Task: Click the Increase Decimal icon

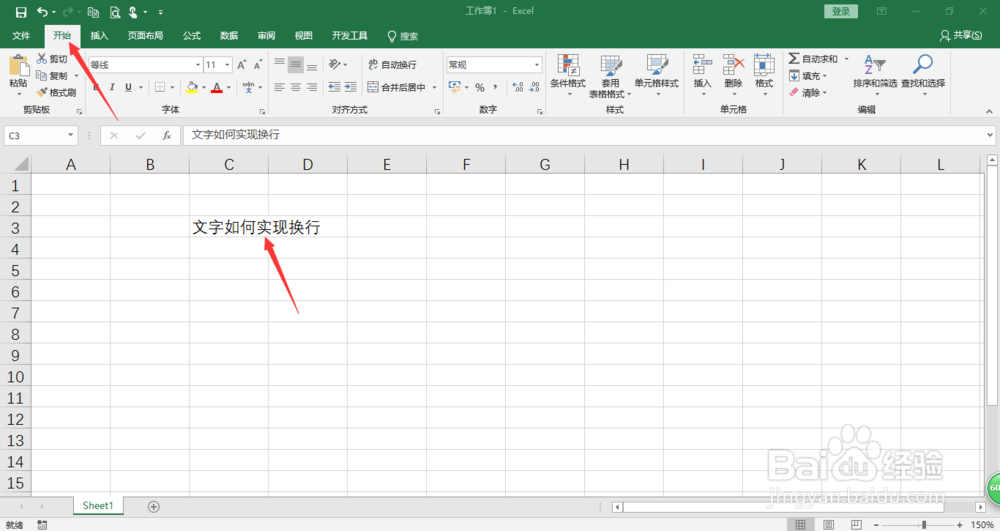Action: tap(518, 87)
